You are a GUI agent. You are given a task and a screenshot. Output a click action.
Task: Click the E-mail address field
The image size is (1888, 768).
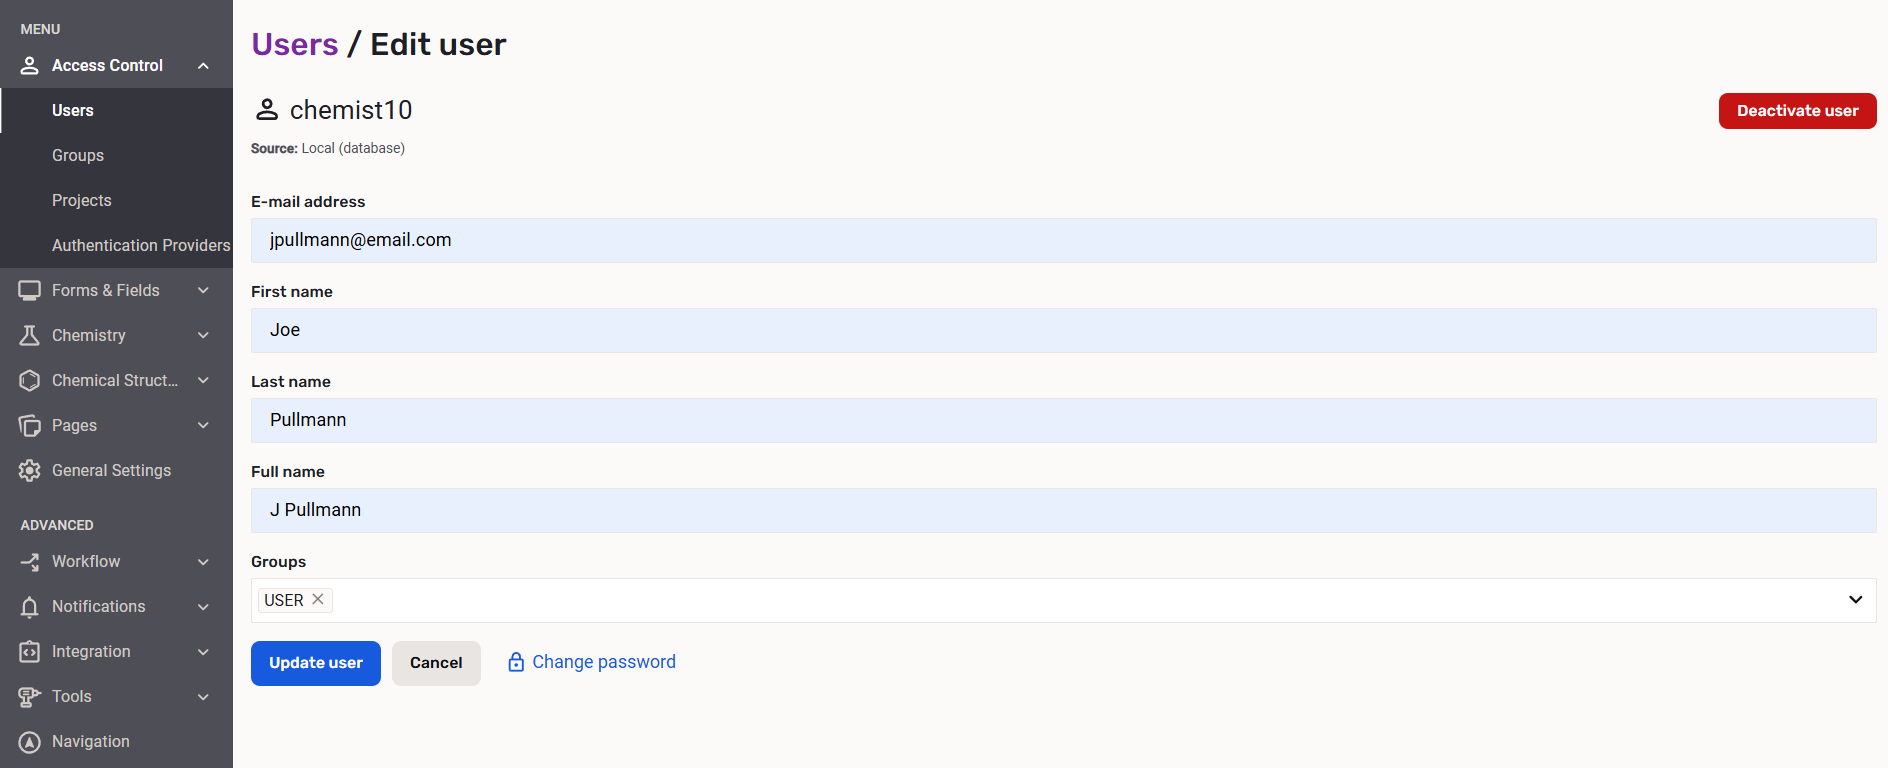[1063, 240]
